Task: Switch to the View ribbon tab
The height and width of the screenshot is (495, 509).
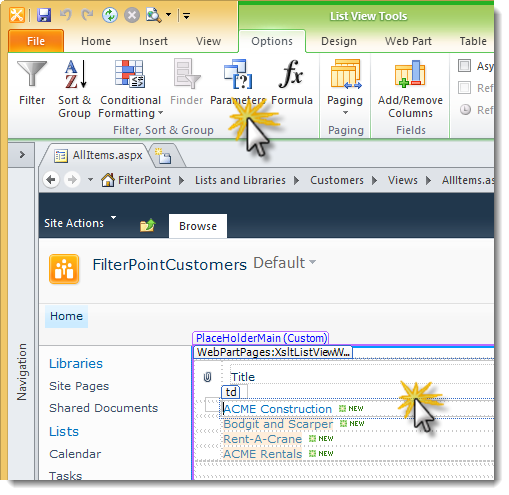Action: pyautogui.click(x=208, y=41)
